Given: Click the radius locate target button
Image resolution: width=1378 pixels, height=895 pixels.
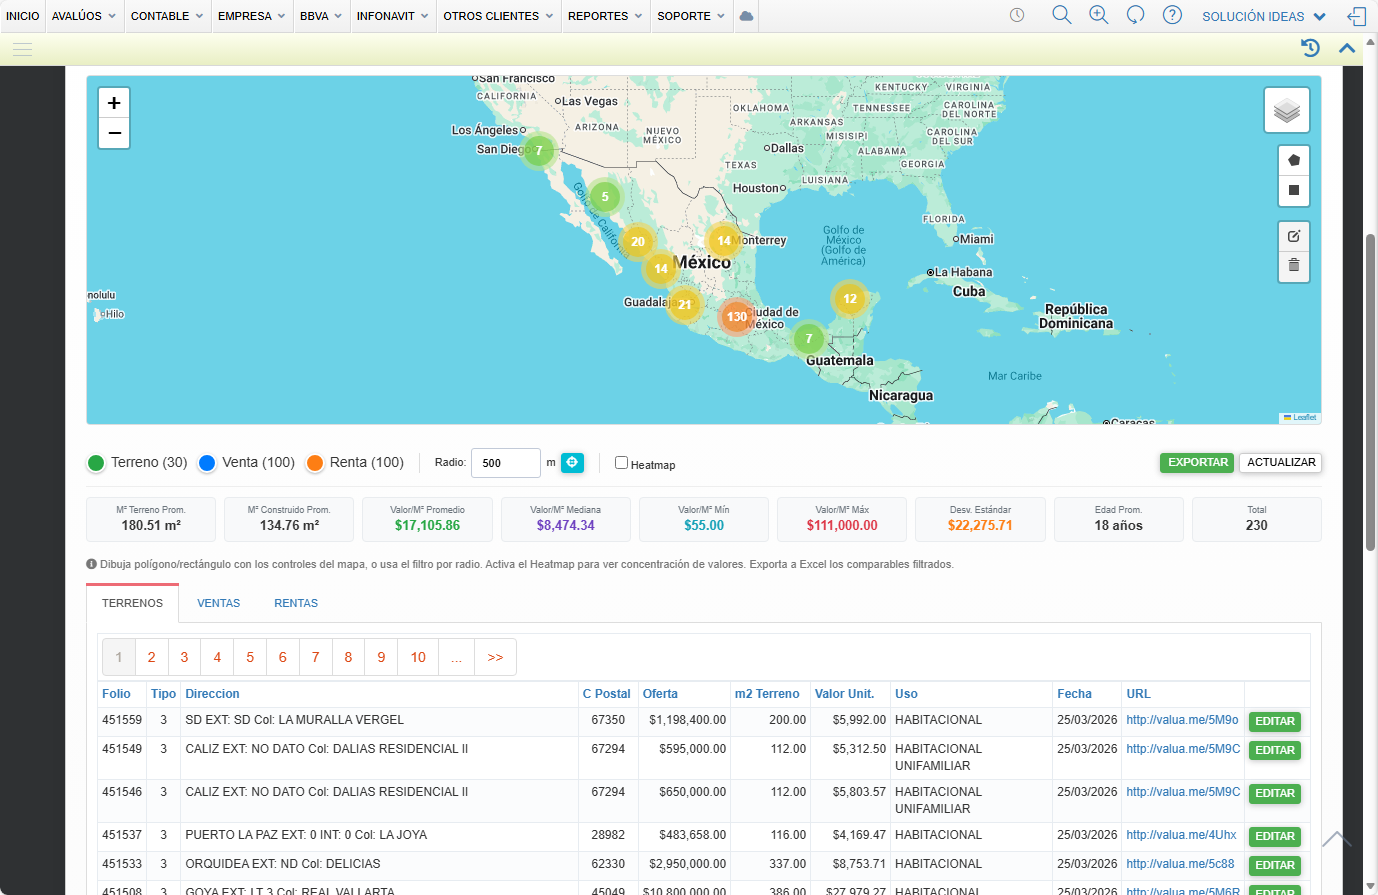Looking at the screenshot, I should tap(572, 462).
